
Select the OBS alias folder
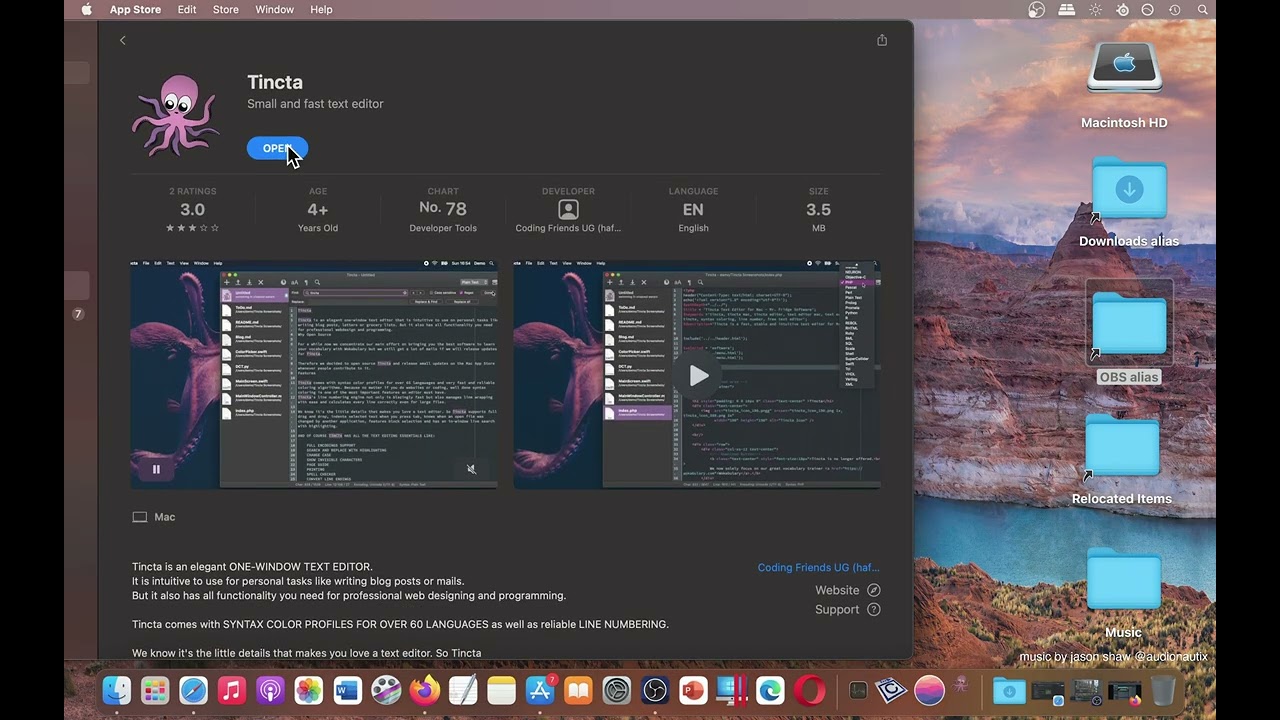point(1129,325)
